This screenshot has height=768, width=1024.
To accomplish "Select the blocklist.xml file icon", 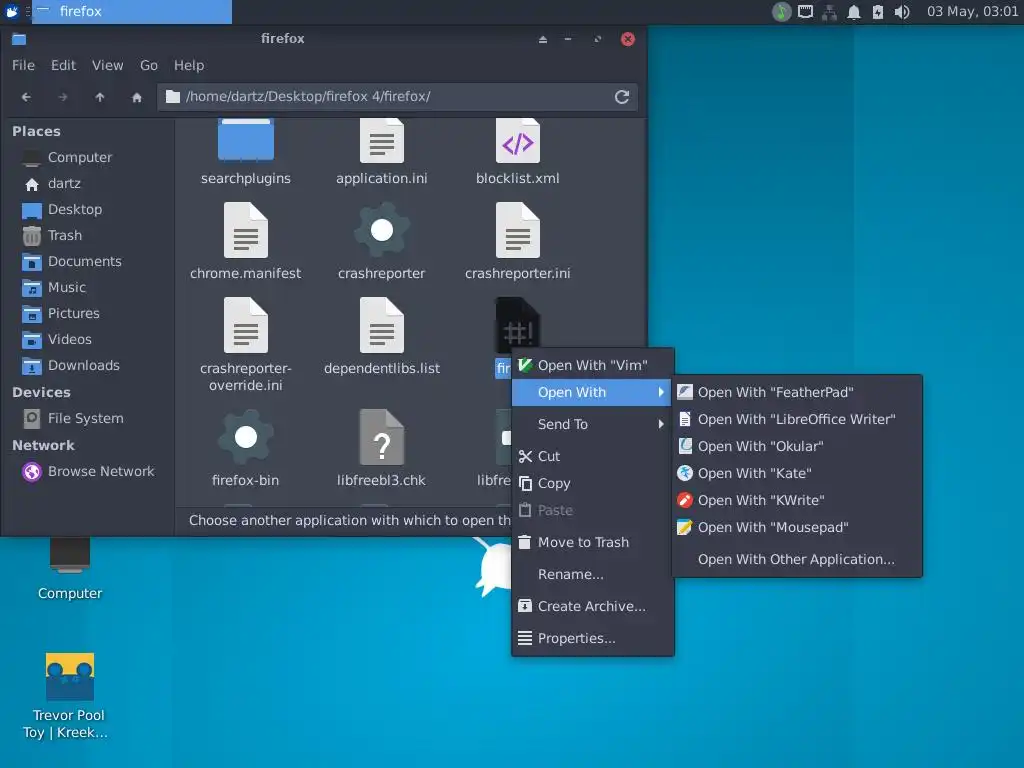I will [517, 140].
